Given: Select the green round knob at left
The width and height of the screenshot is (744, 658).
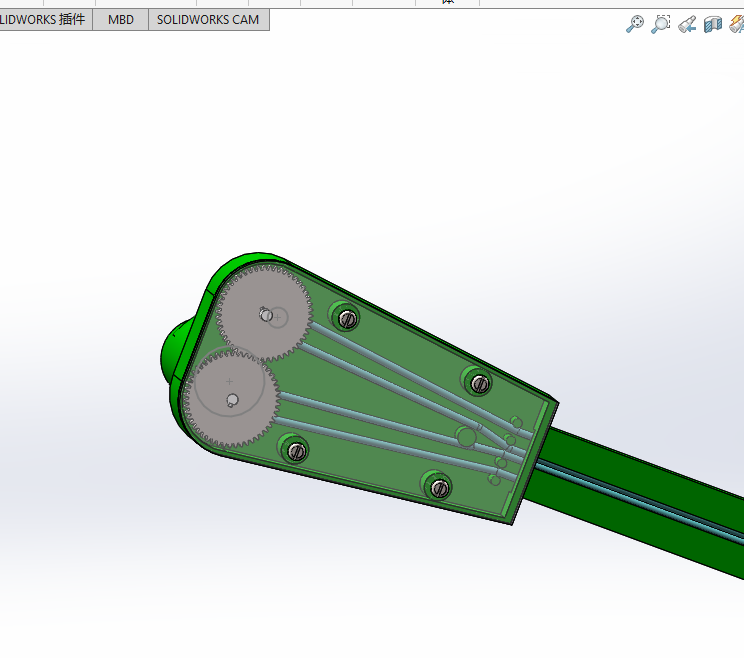Looking at the screenshot, I should tap(176, 351).
